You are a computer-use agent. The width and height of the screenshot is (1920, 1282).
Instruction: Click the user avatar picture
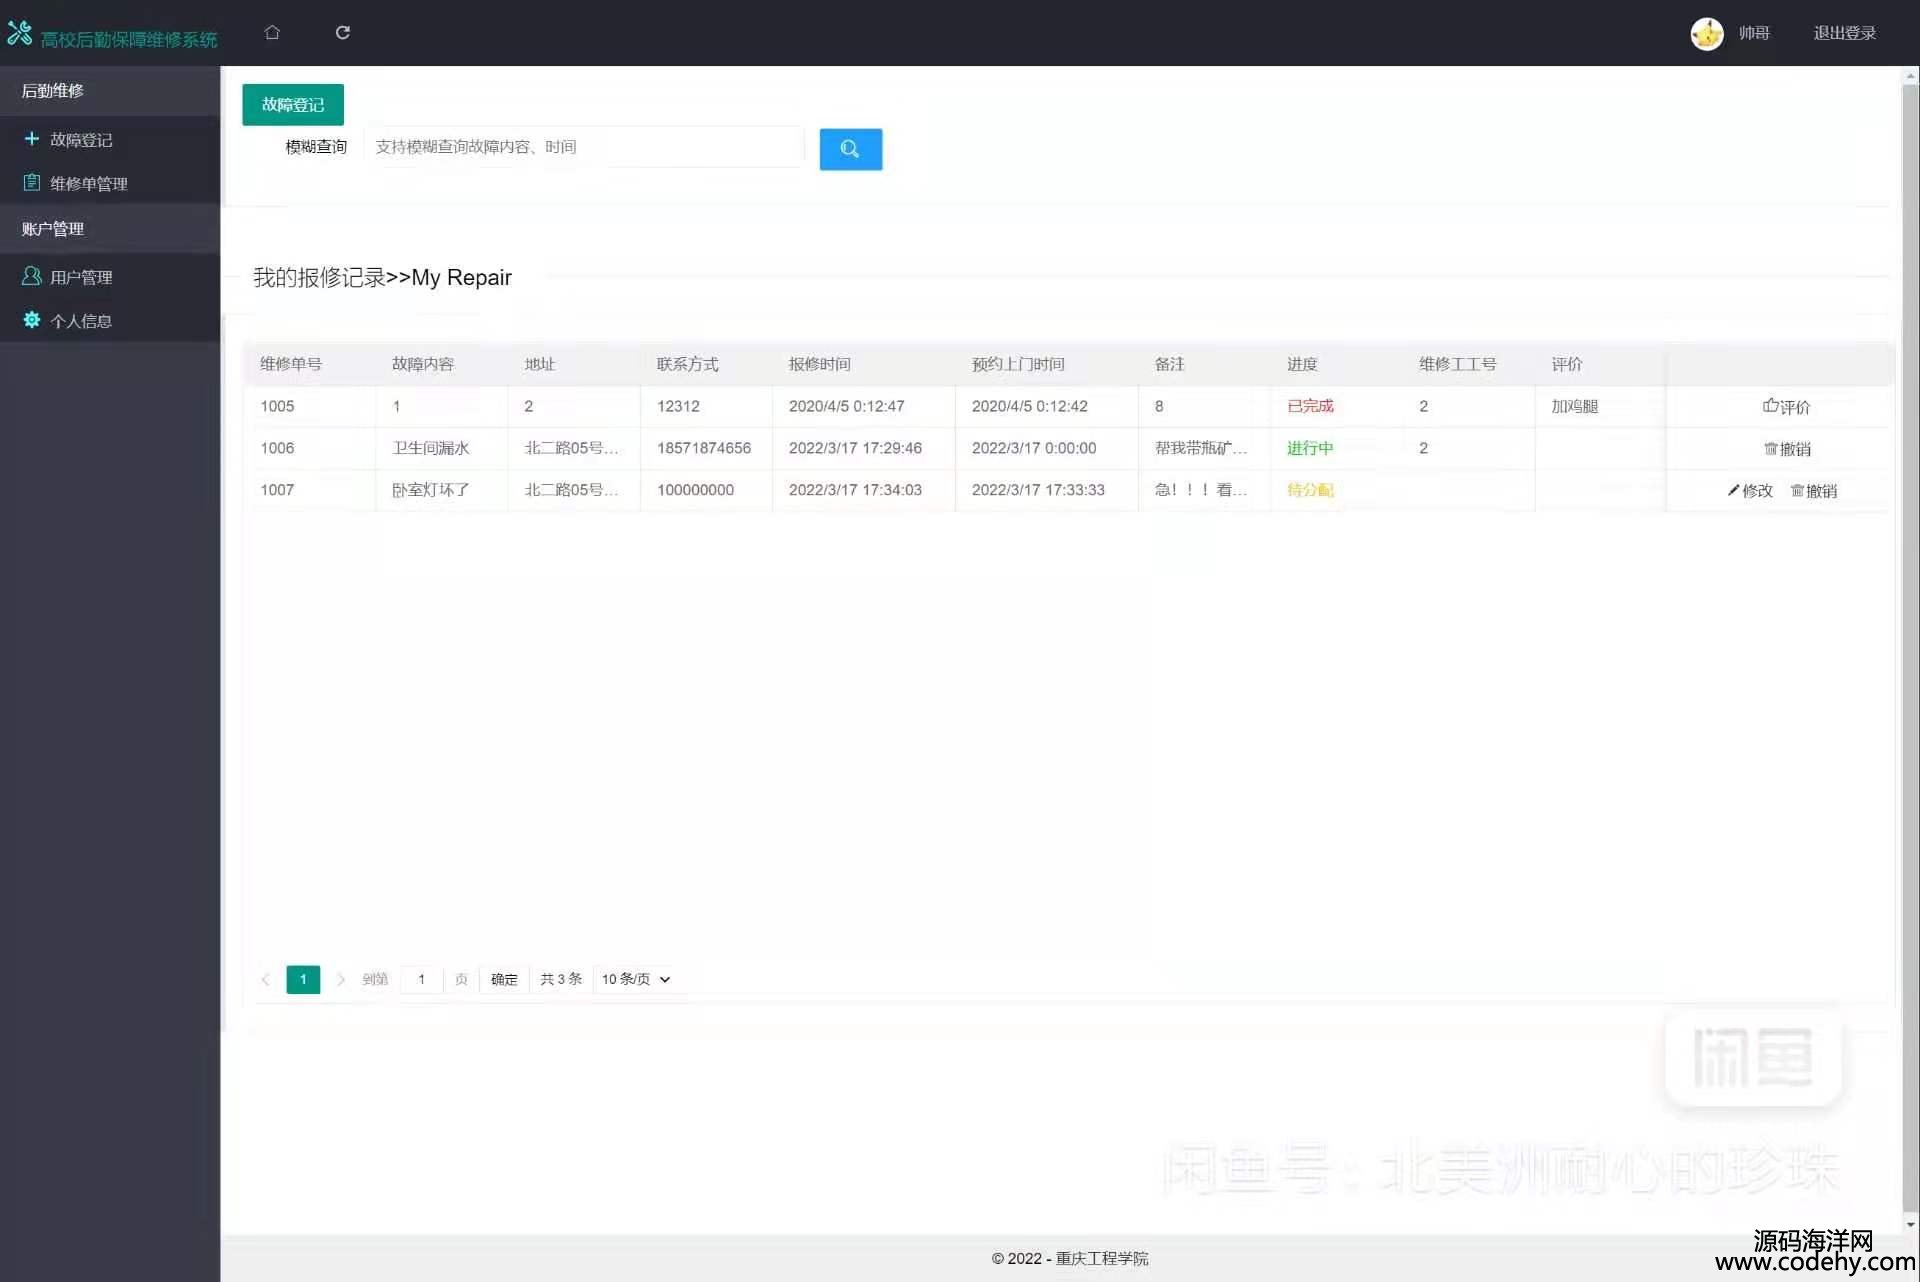tap(1706, 34)
